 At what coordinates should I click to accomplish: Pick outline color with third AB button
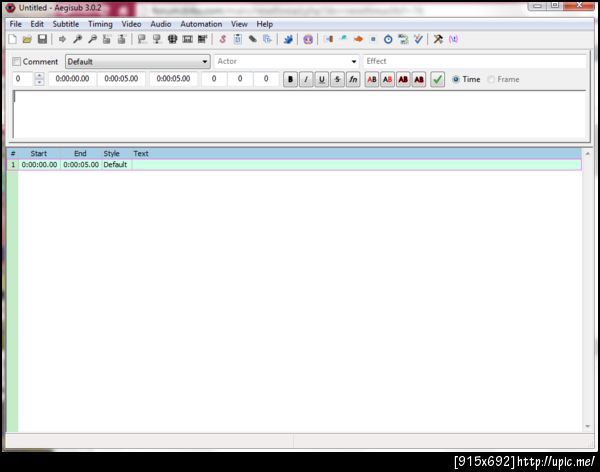click(403, 79)
